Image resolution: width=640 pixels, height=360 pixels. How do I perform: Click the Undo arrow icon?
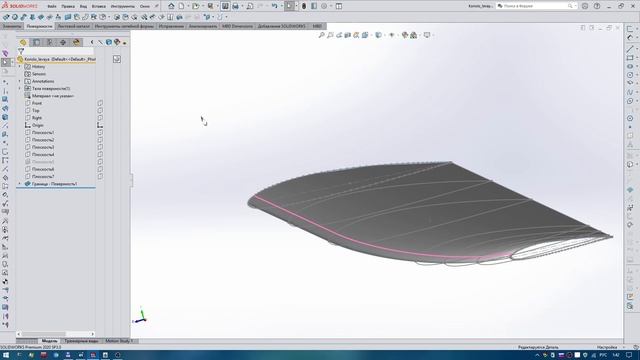click(274, 6)
